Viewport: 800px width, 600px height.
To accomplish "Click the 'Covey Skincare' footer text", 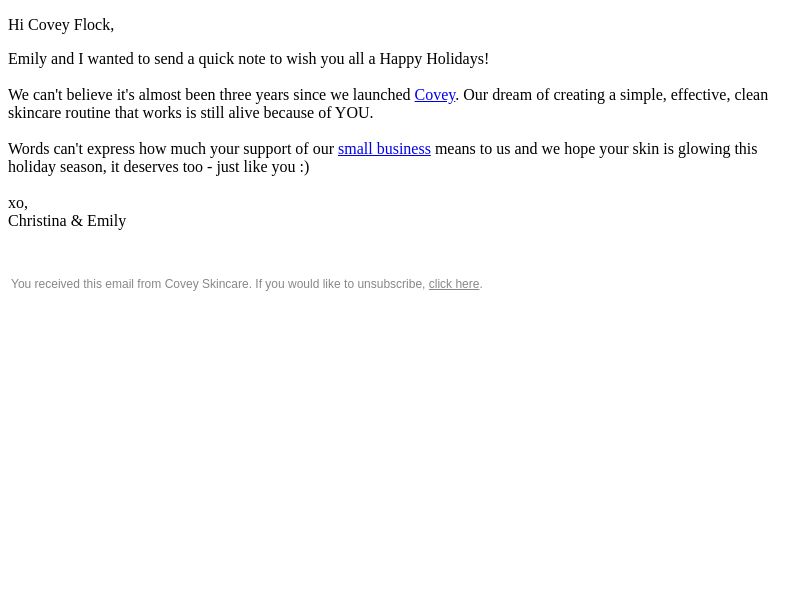I will pos(207,284).
